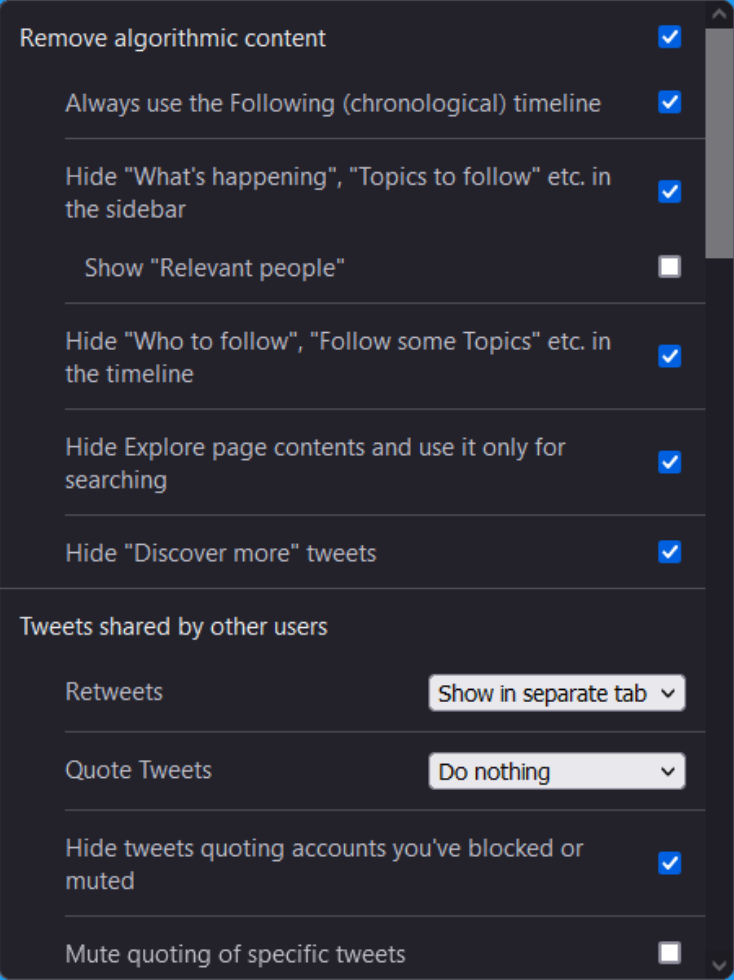Uncheck "Hide Who to follow" timeline option
The width and height of the screenshot is (734, 980).
(x=669, y=355)
